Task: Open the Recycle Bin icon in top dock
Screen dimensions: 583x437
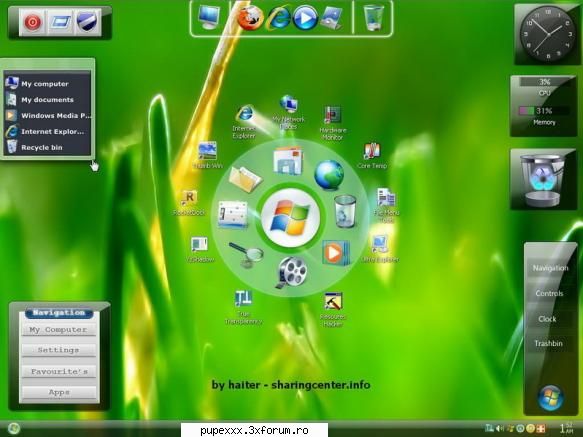Action: tap(373, 18)
